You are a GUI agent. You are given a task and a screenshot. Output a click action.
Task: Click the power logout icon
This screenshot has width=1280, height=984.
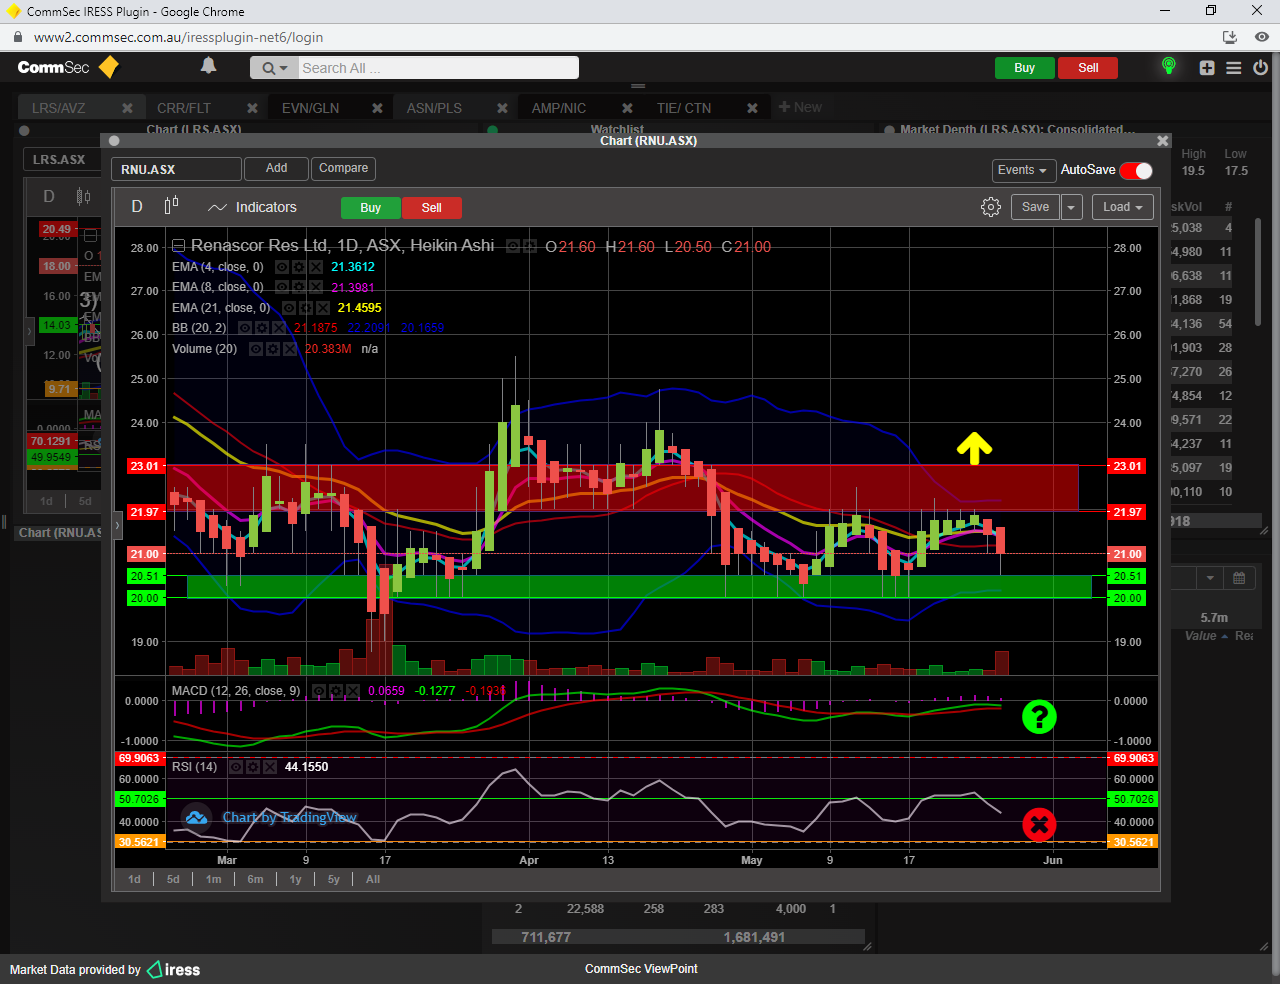tap(1260, 68)
